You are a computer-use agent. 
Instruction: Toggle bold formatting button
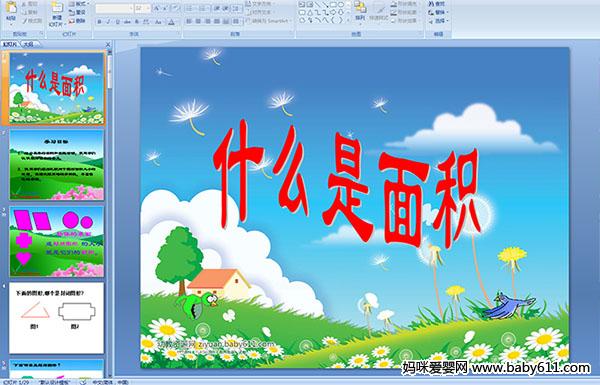coord(99,22)
